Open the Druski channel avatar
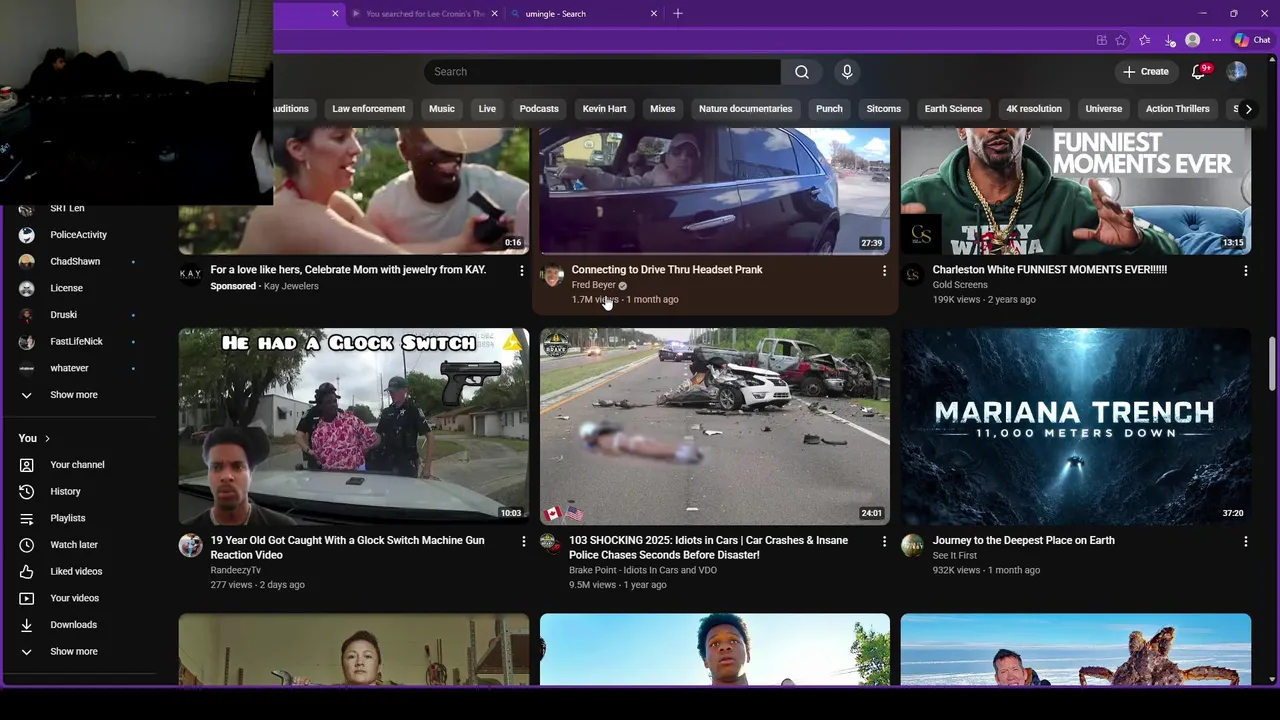 click(x=27, y=315)
